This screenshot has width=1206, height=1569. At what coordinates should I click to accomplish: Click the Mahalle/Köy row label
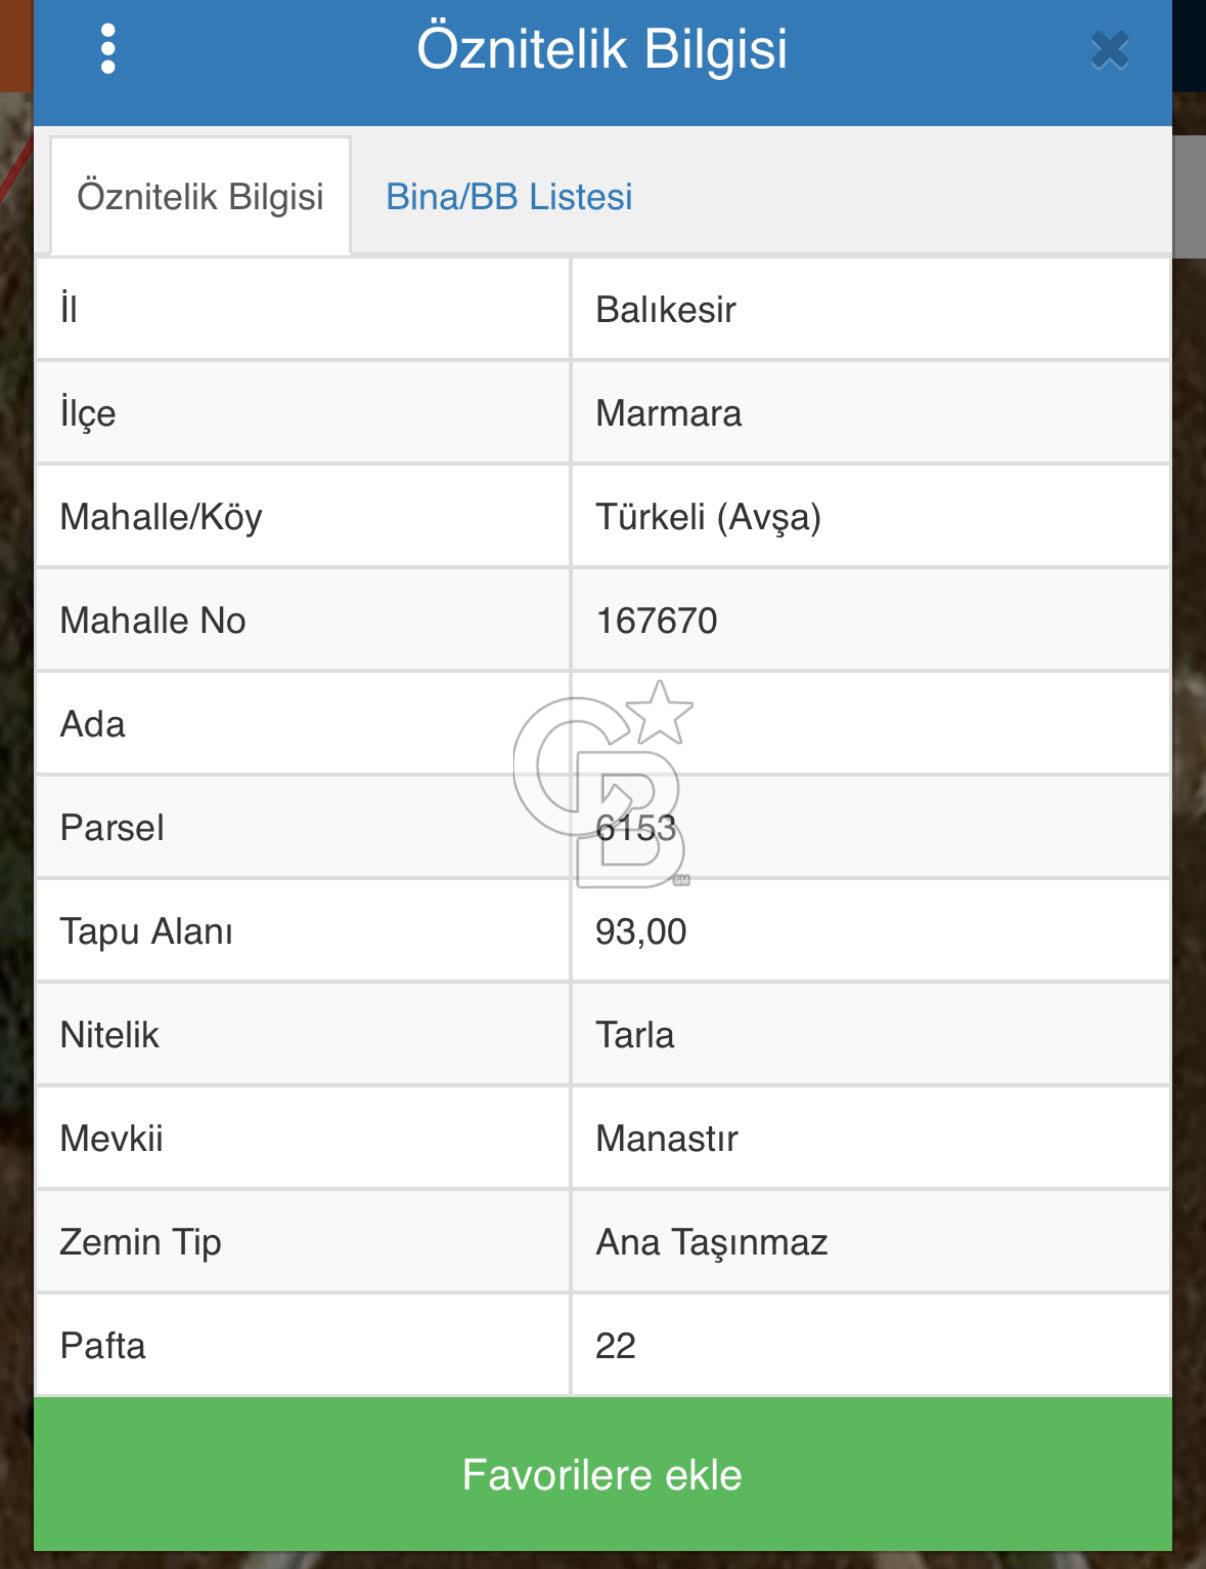pyautogui.click(x=161, y=517)
